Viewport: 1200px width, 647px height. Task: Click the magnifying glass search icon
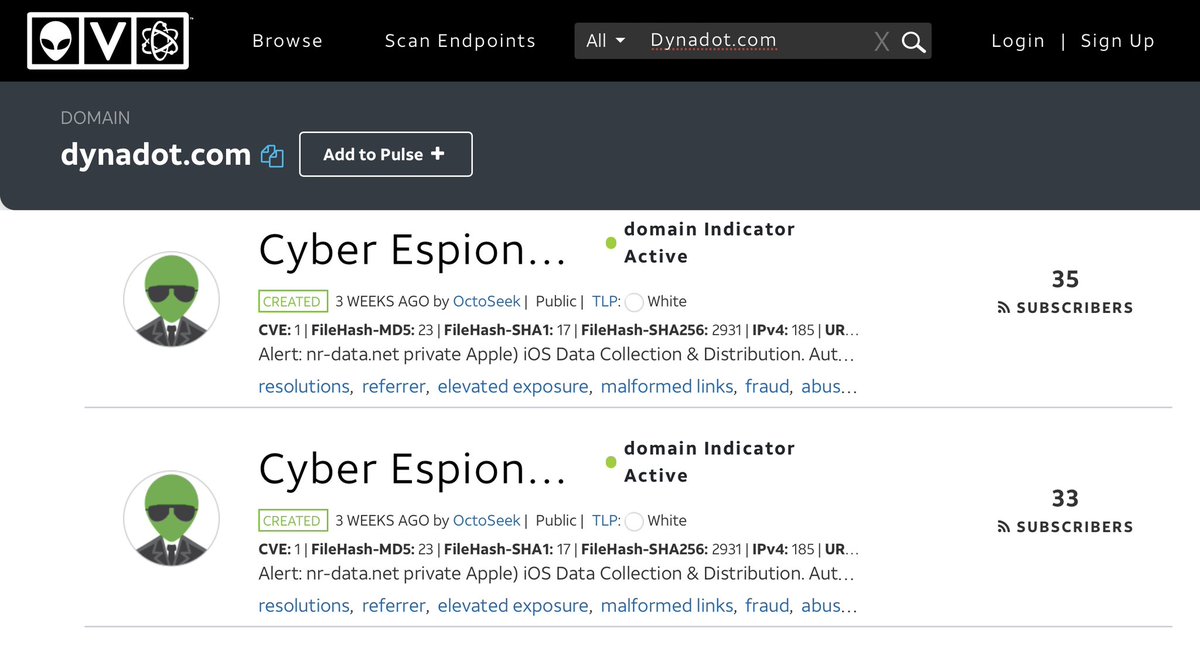(913, 41)
